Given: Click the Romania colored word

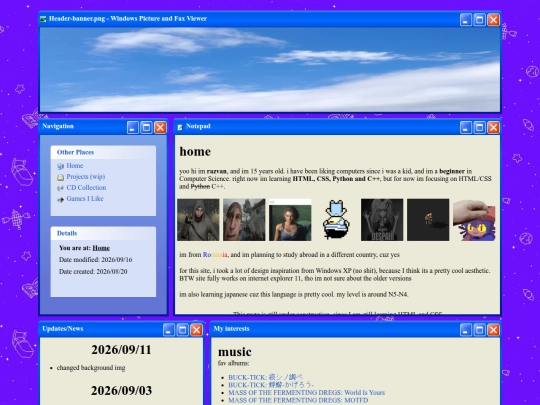Looking at the screenshot, I should [x=215, y=255].
